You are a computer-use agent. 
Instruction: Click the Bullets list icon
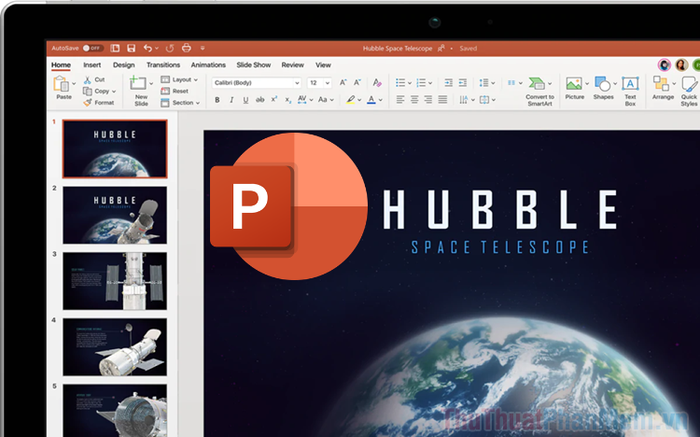click(400, 83)
